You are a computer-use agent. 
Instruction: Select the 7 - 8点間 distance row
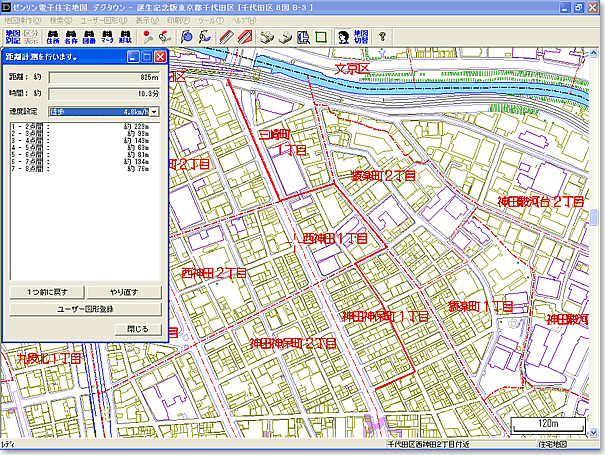[80, 169]
